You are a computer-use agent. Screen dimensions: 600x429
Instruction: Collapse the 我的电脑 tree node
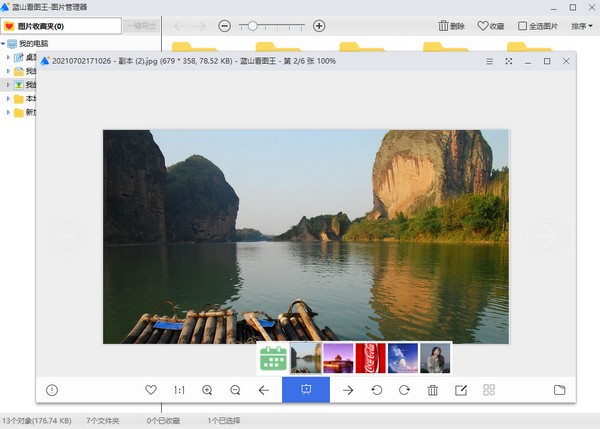pos(3,44)
